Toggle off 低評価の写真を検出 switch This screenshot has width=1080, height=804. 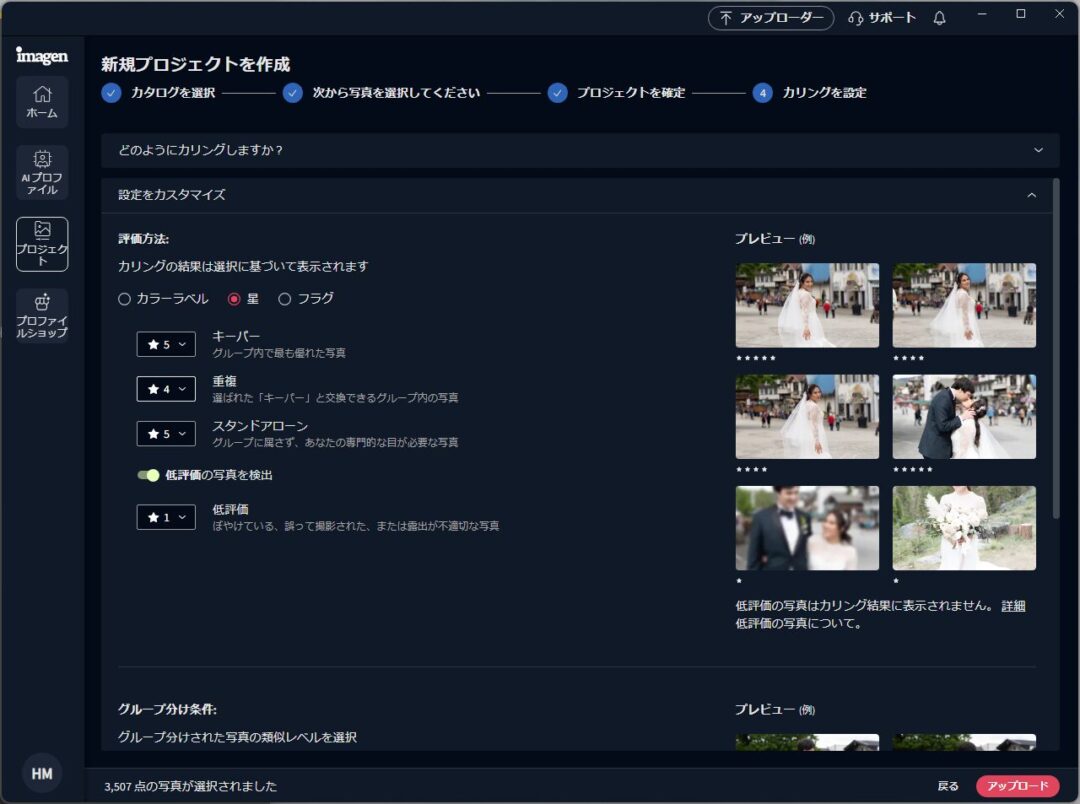coord(148,475)
